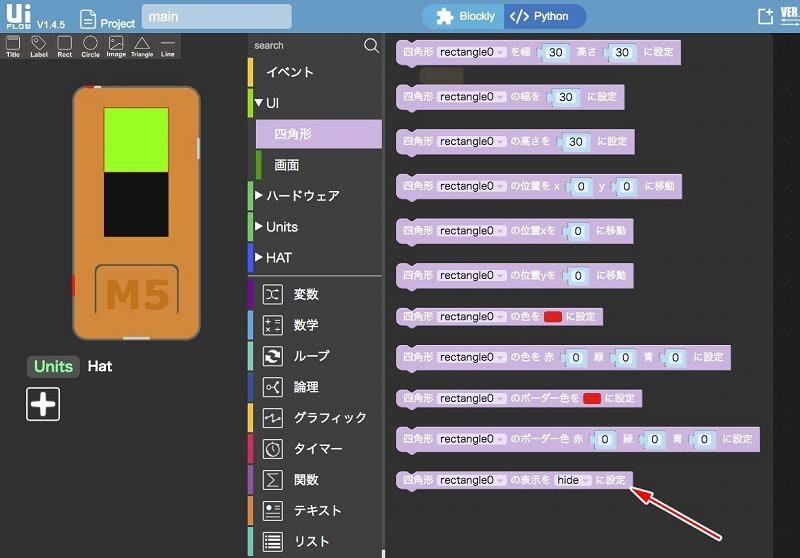Image resolution: width=800 pixels, height=558 pixels.
Task: Open the Project menu
Action: (107, 19)
